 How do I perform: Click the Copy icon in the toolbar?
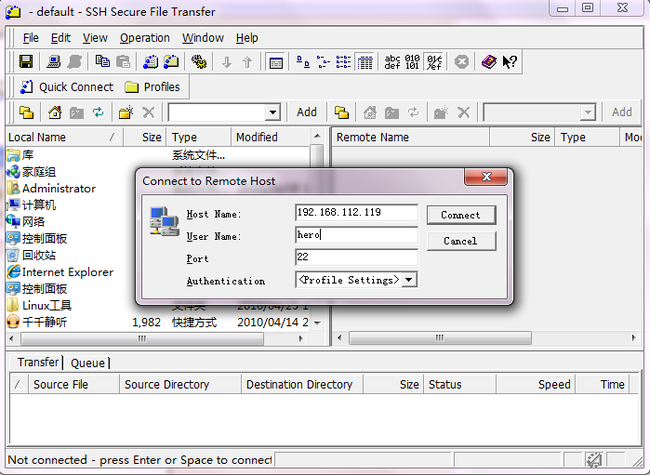(102, 62)
